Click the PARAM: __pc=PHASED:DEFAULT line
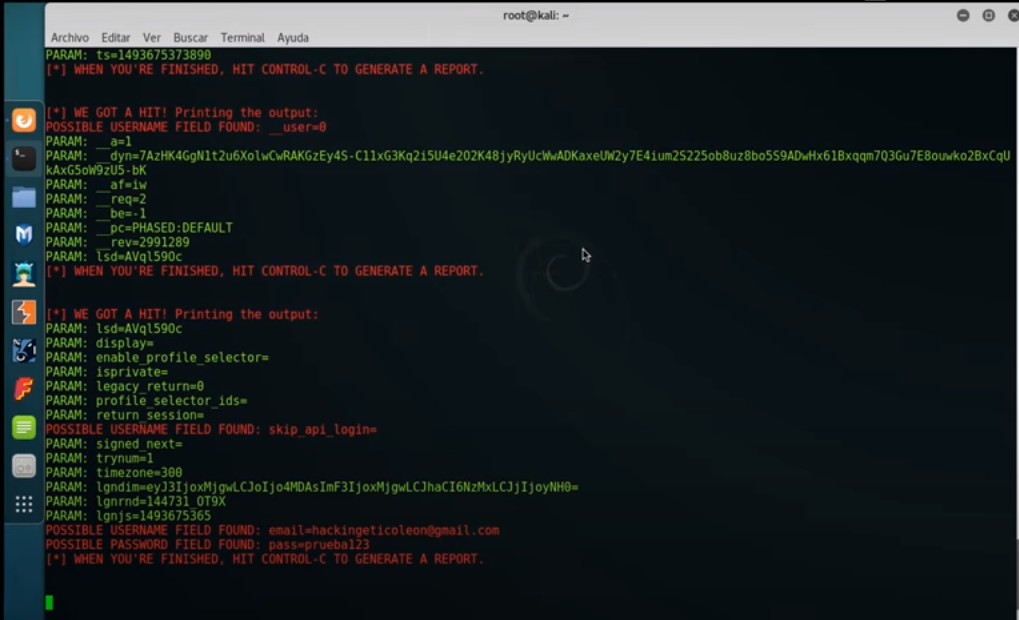The height and width of the screenshot is (620, 1019). pos(139,228)
